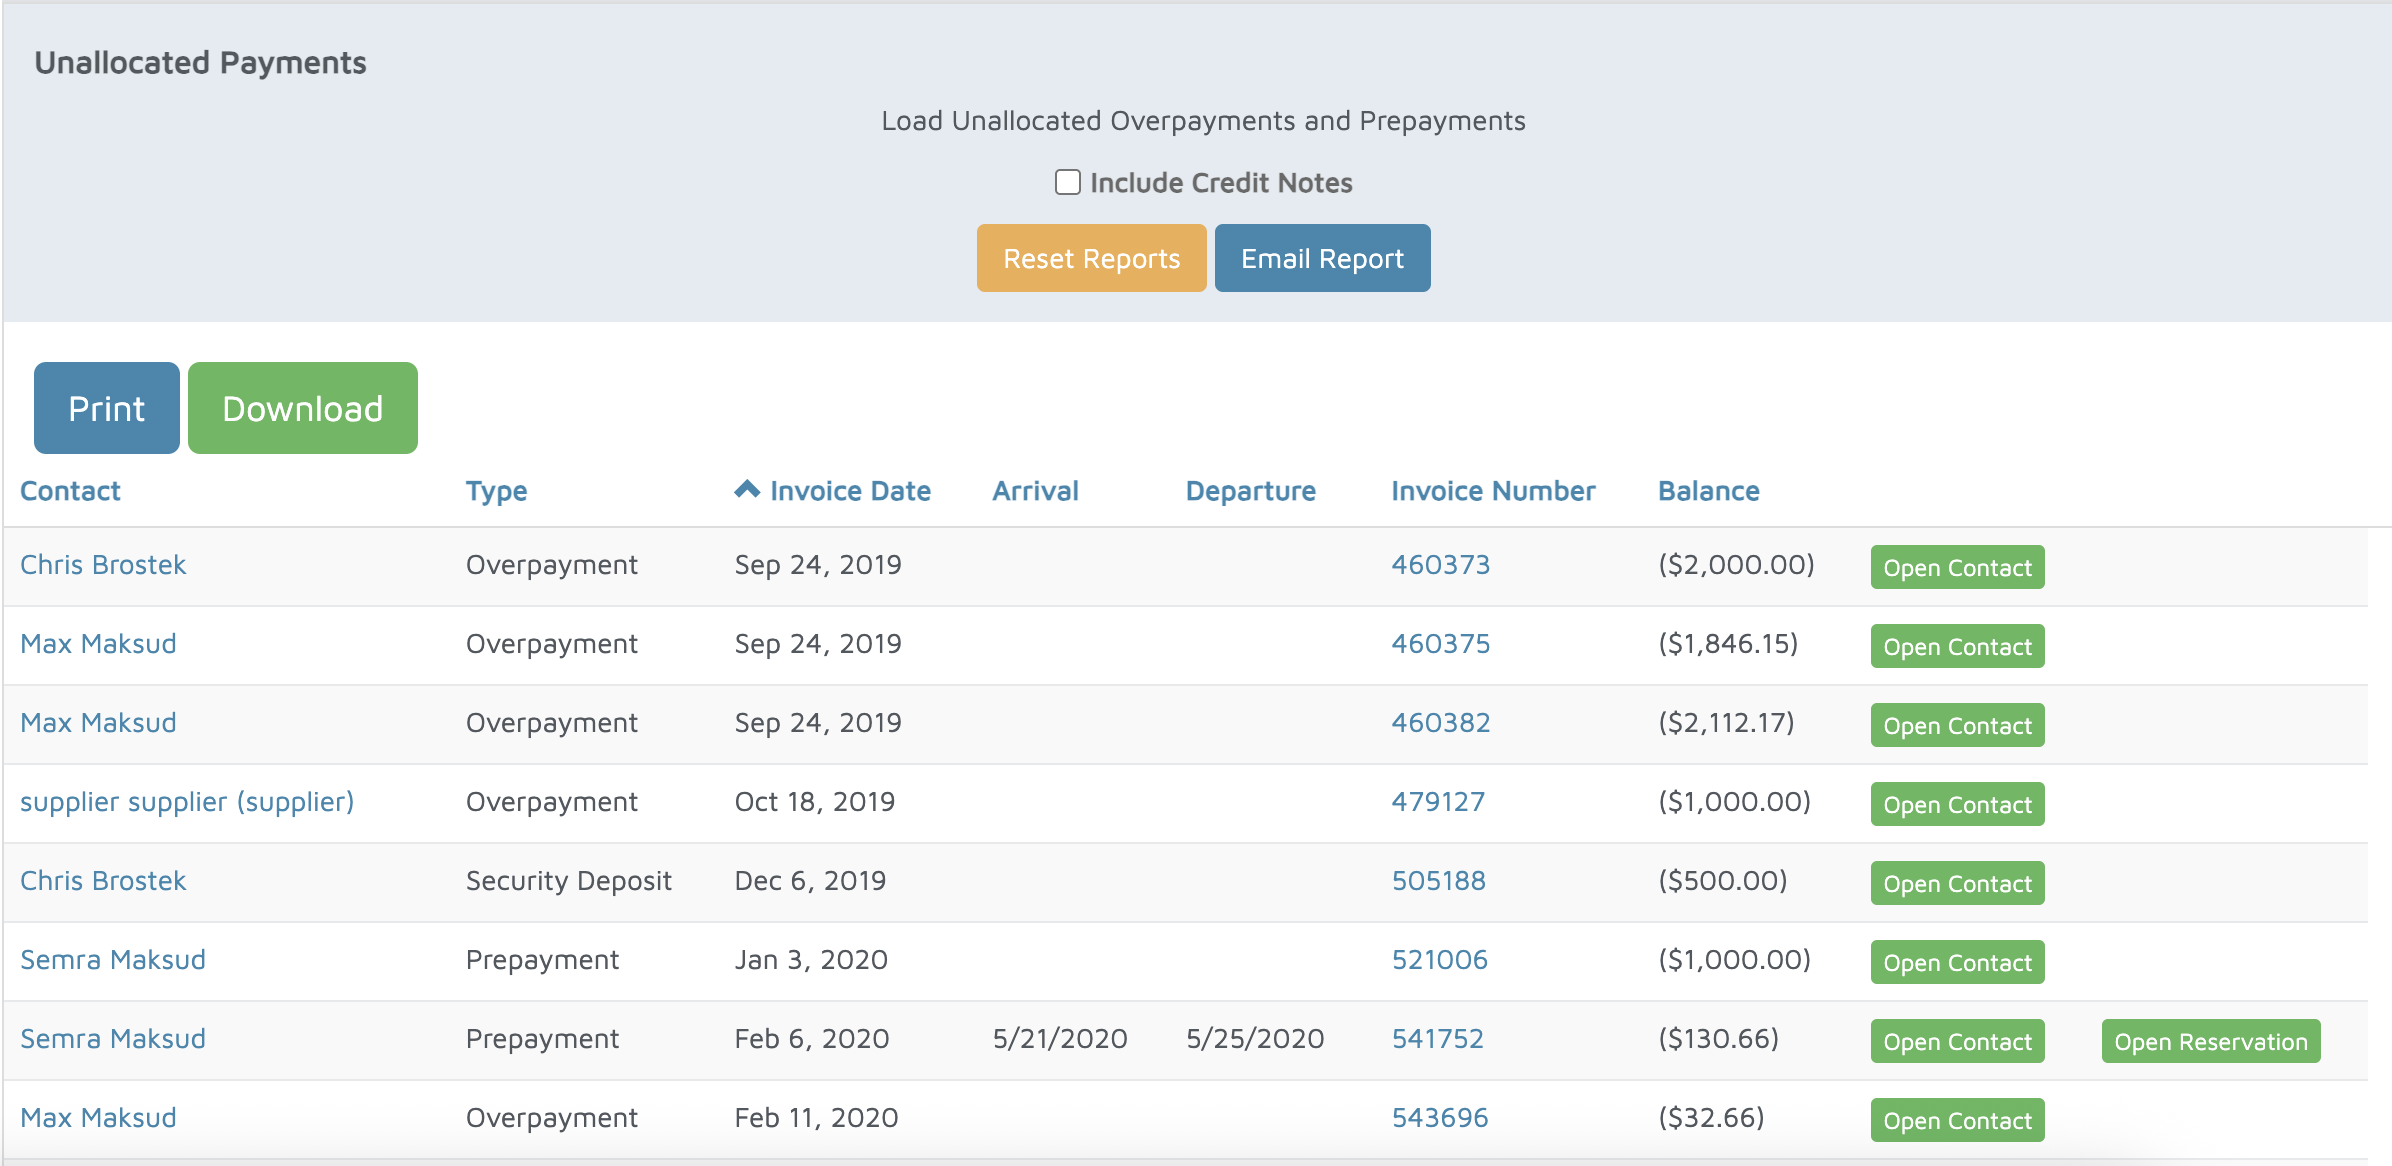Download the unallocated payments report

302,408
